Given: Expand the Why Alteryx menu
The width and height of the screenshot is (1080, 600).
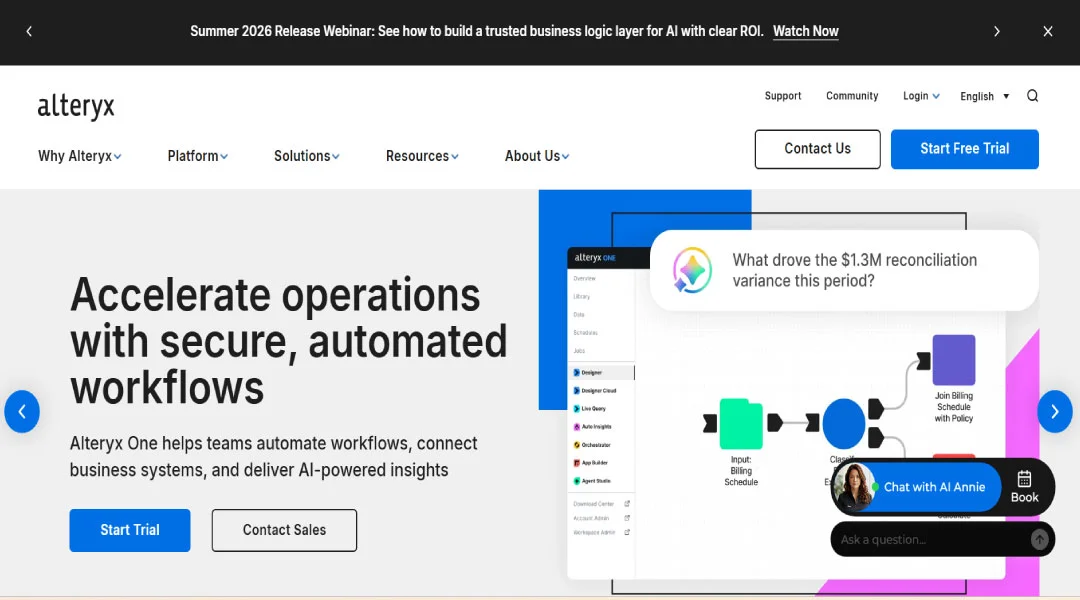Looking at the screenshot, I should click(x=79, y=156).
